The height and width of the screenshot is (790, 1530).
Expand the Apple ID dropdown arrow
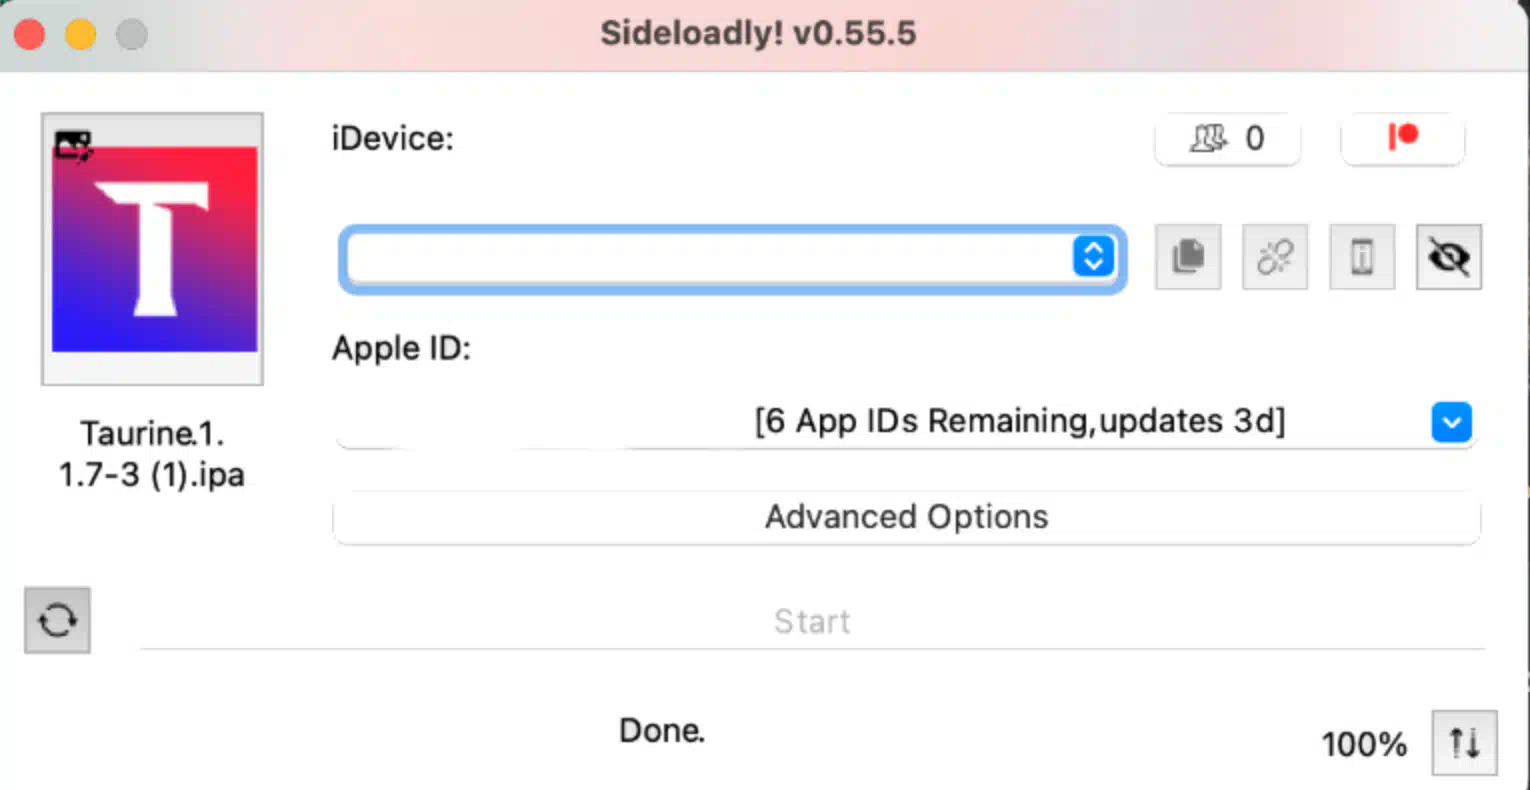coord(1451,422)
